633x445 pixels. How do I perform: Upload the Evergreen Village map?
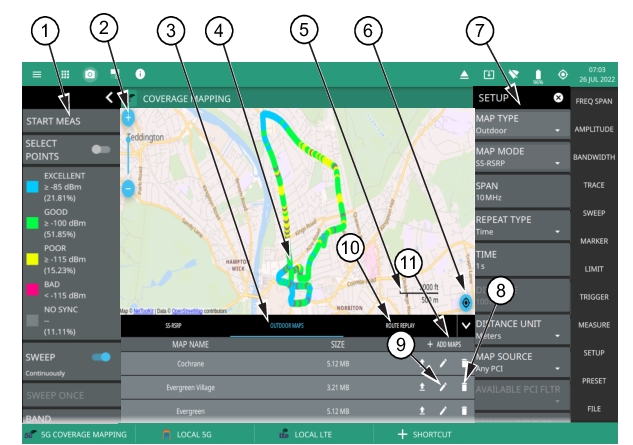coord(422,386)
